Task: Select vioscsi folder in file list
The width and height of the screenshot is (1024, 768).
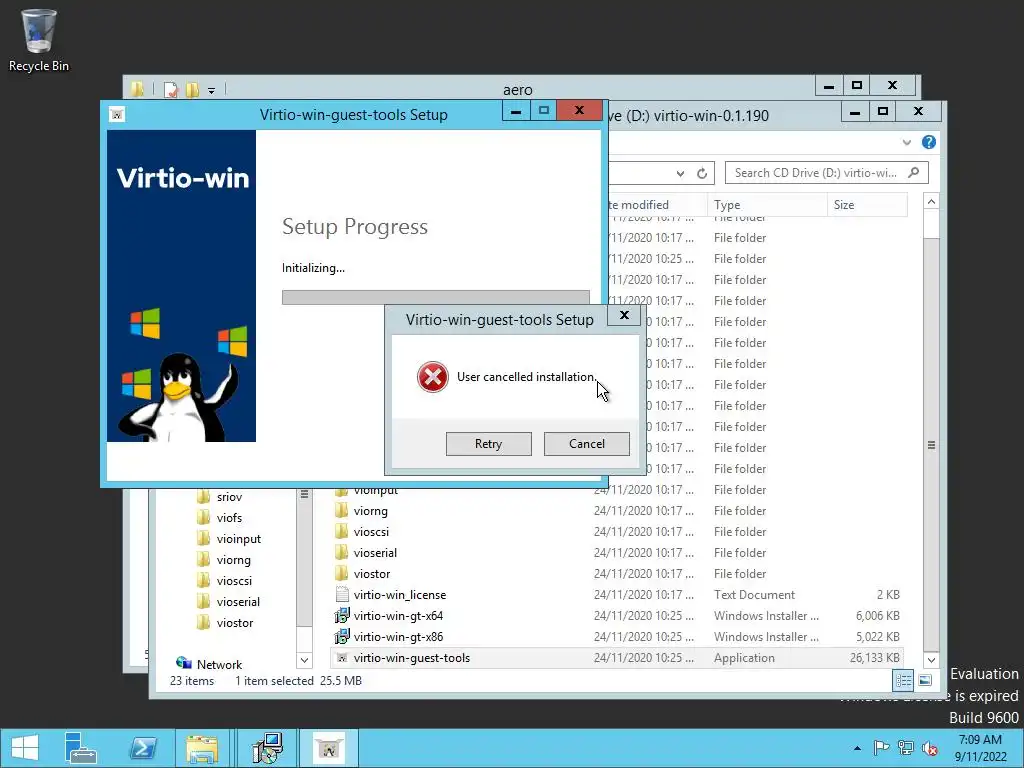Action: click(x=371, y=532)
